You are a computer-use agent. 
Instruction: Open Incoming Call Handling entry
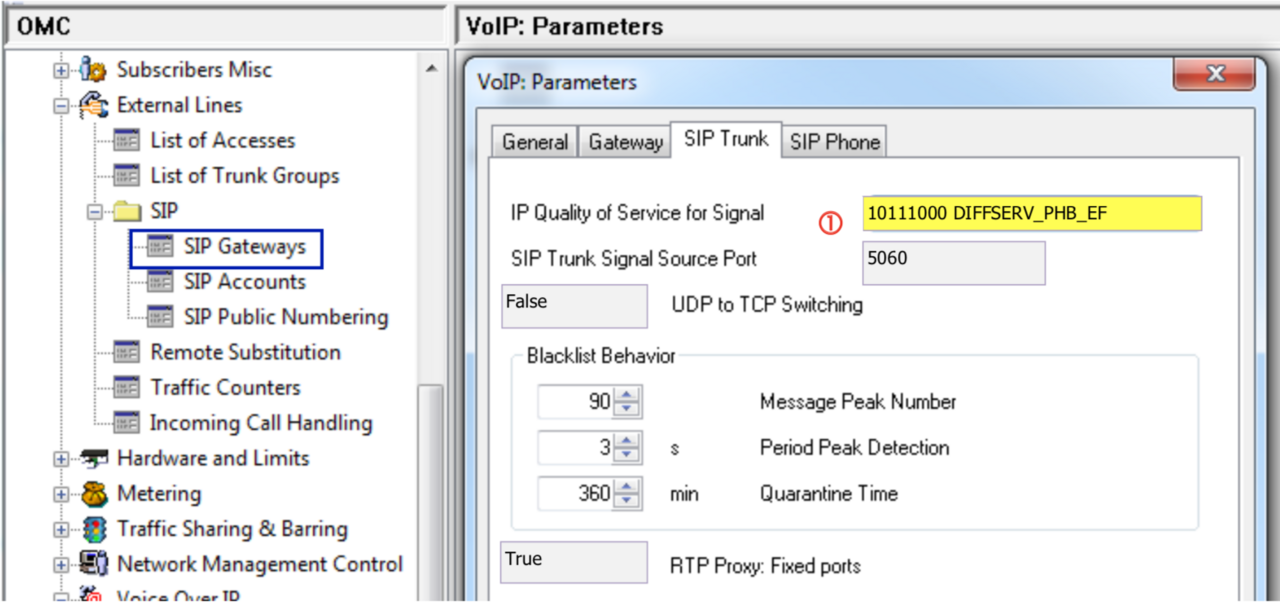click(x=260, y=423)
